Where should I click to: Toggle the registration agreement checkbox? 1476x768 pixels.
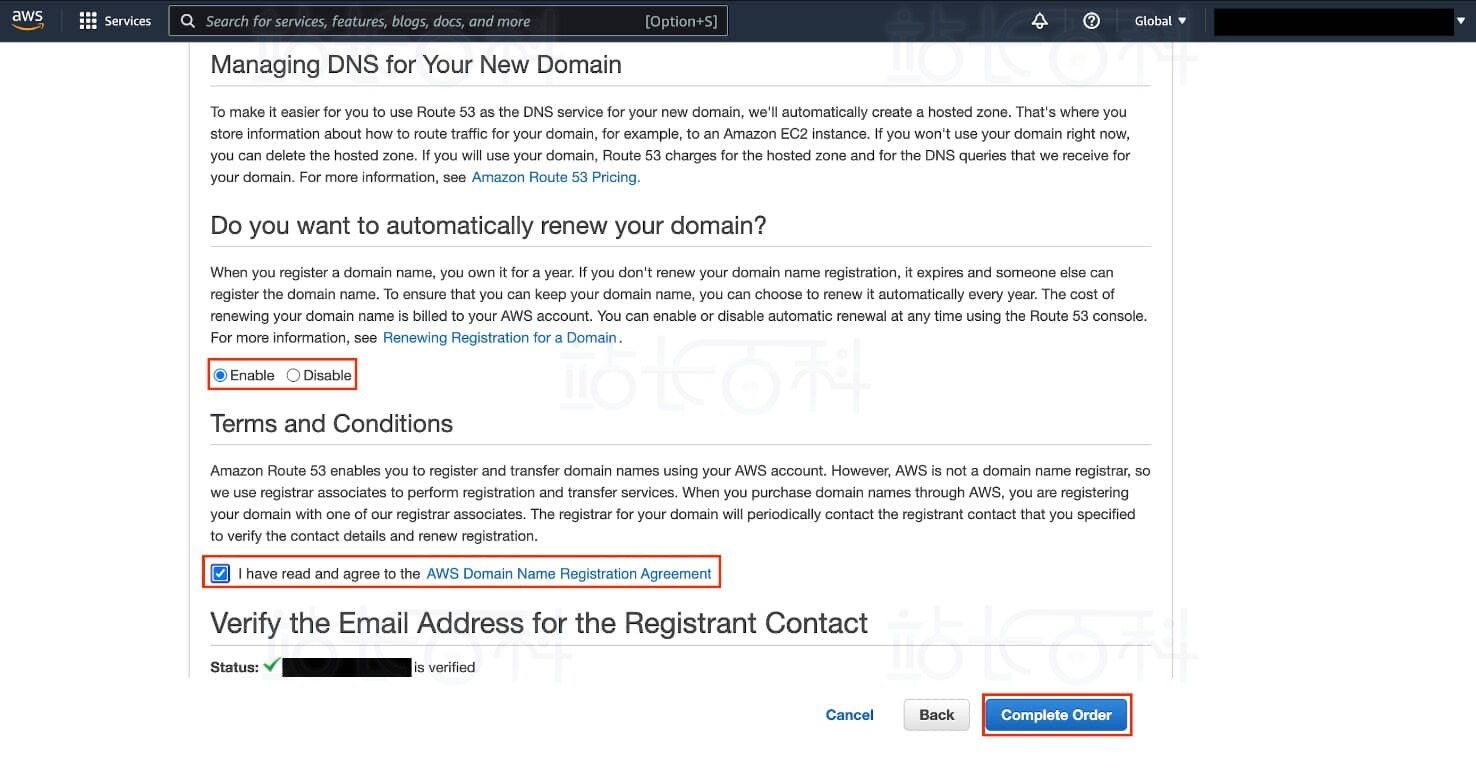[221, 574]
